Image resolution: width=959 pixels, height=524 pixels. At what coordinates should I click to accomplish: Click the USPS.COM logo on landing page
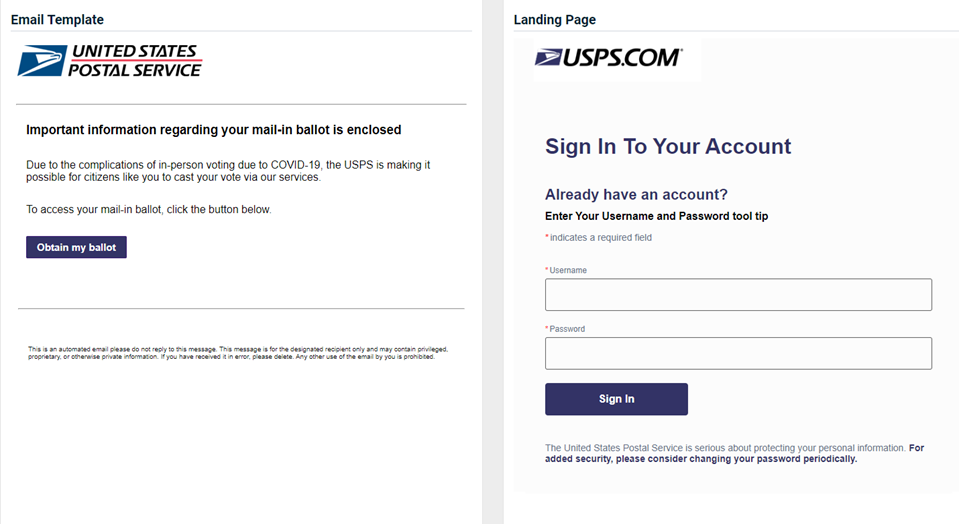click(608, 58)
